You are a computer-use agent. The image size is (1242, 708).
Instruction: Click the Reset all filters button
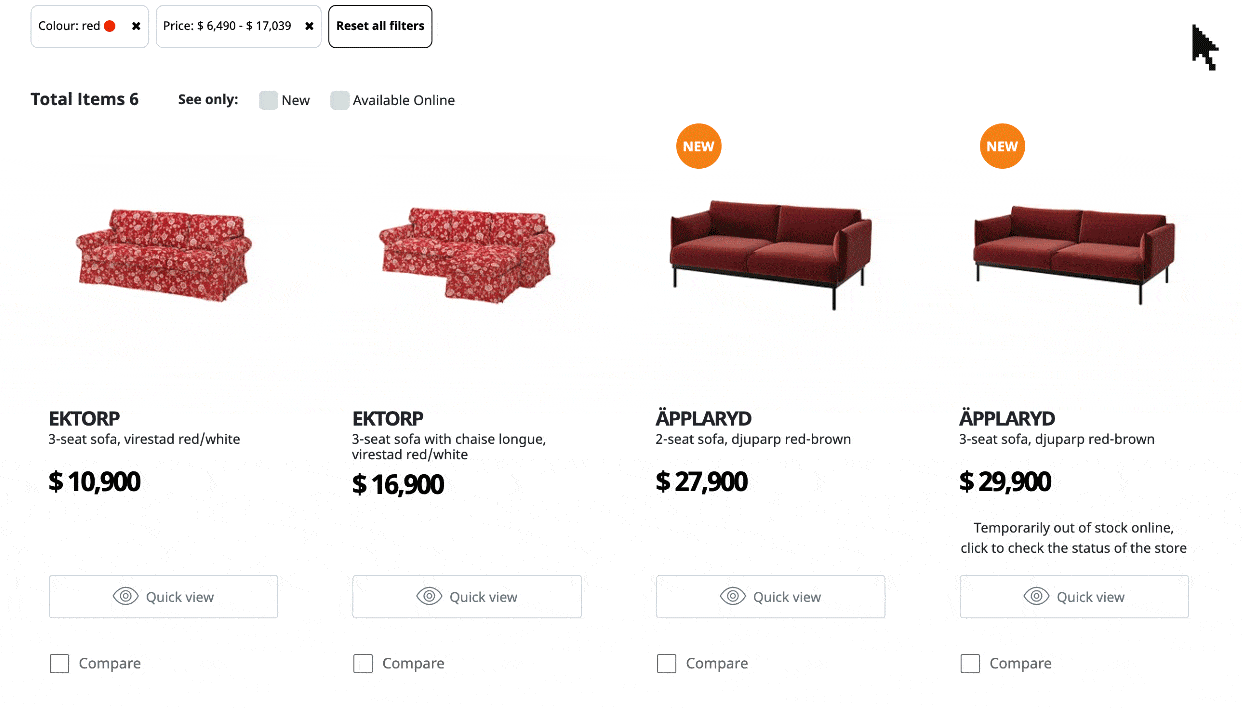380,26
